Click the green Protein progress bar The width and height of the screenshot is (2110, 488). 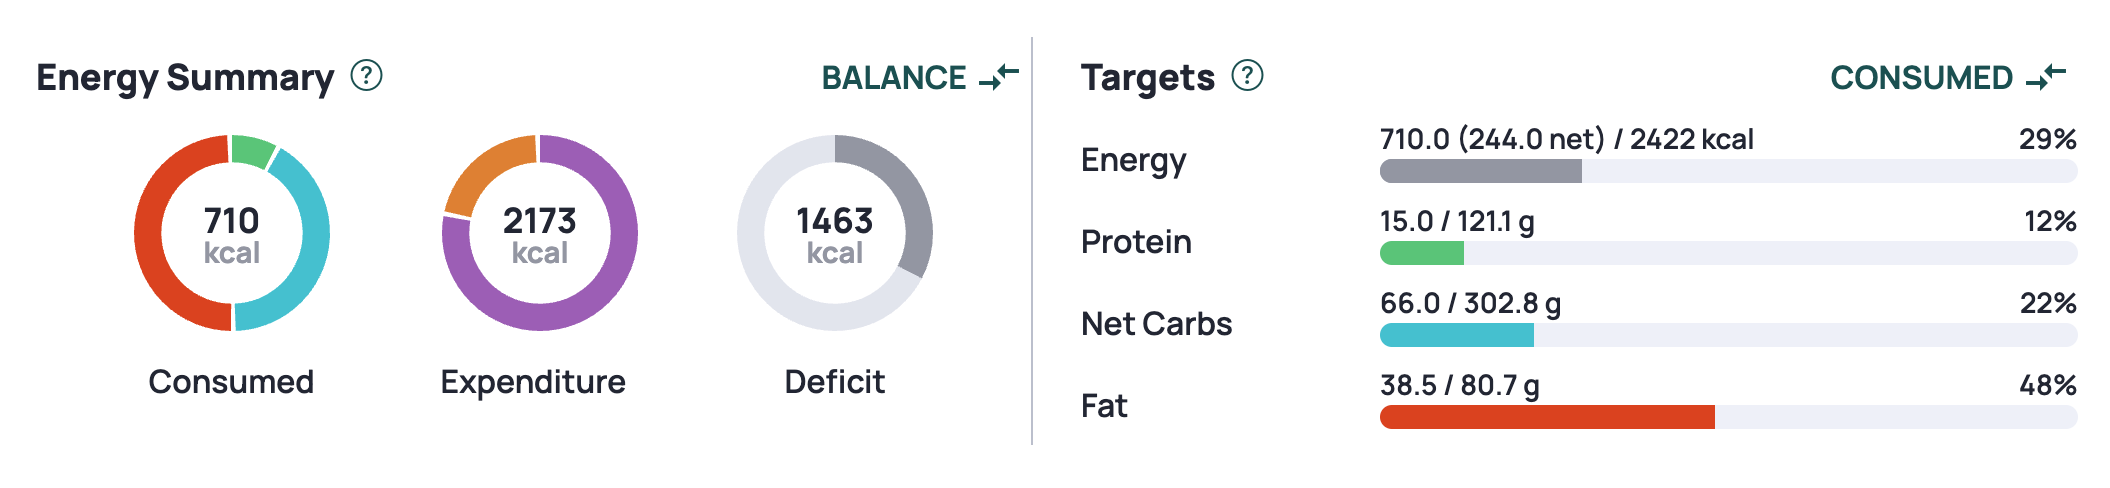(1422, 253)
